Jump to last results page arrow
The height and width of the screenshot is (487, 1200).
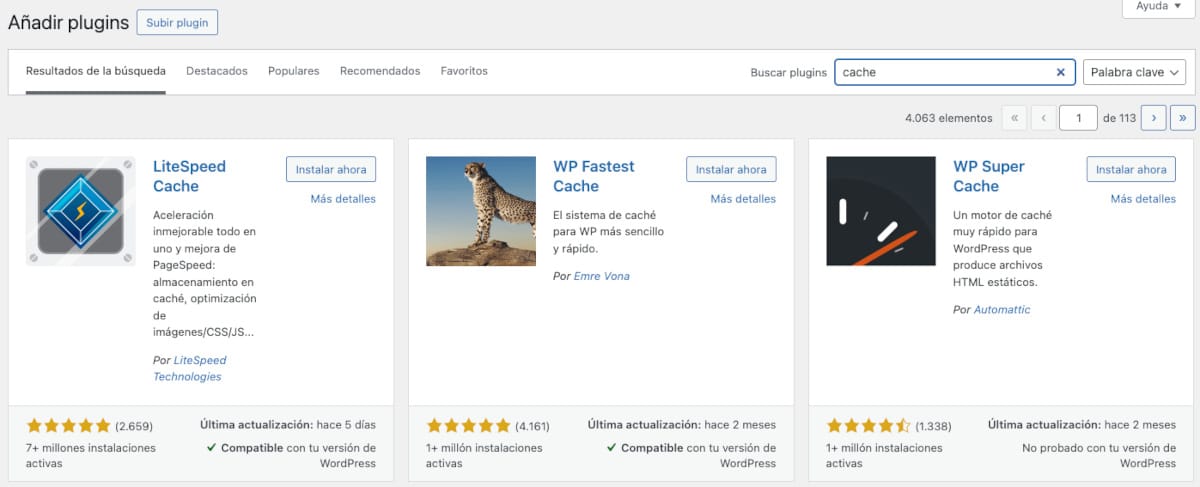(x=1182, y=118)
